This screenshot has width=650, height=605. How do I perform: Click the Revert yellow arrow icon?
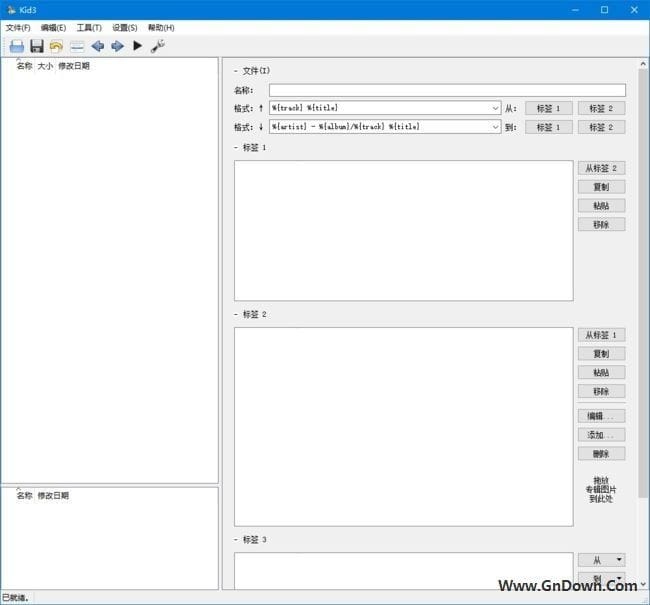coord(57,46)
